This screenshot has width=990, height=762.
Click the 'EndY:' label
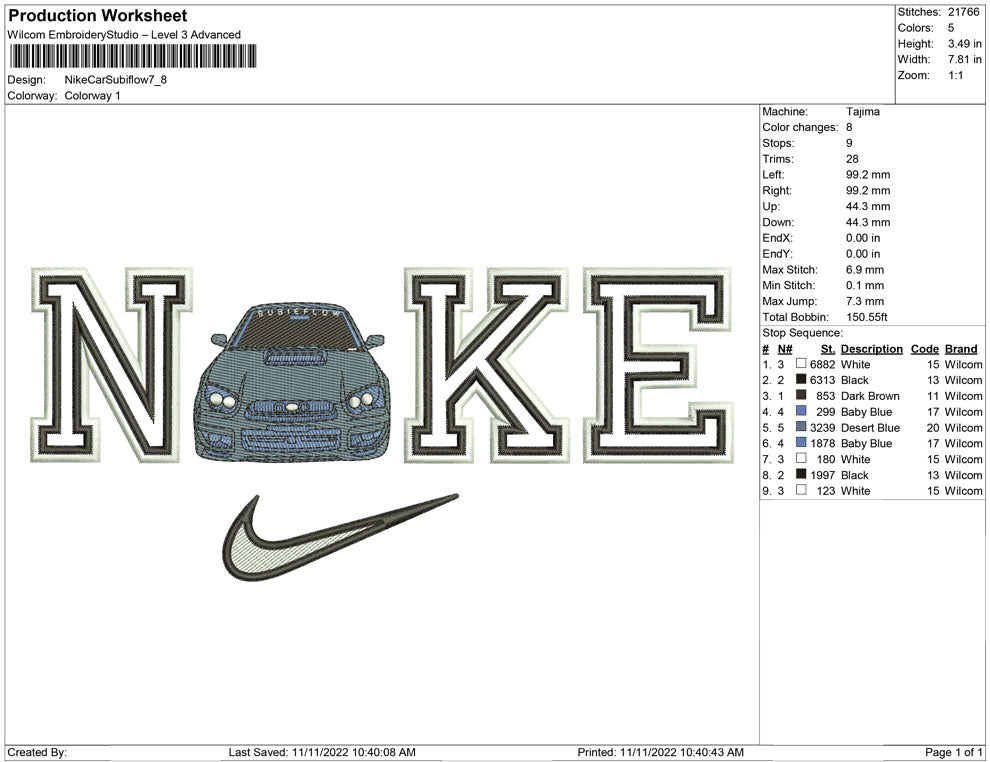777,254
